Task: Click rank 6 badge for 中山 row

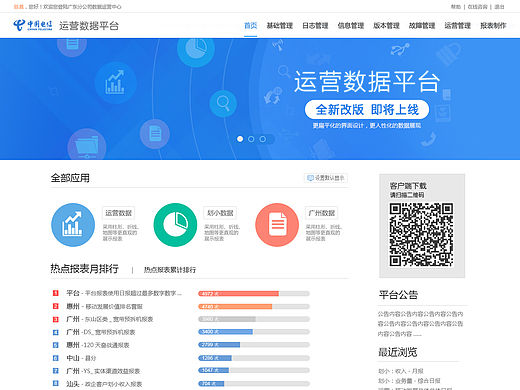Action: tap(56, 358)
